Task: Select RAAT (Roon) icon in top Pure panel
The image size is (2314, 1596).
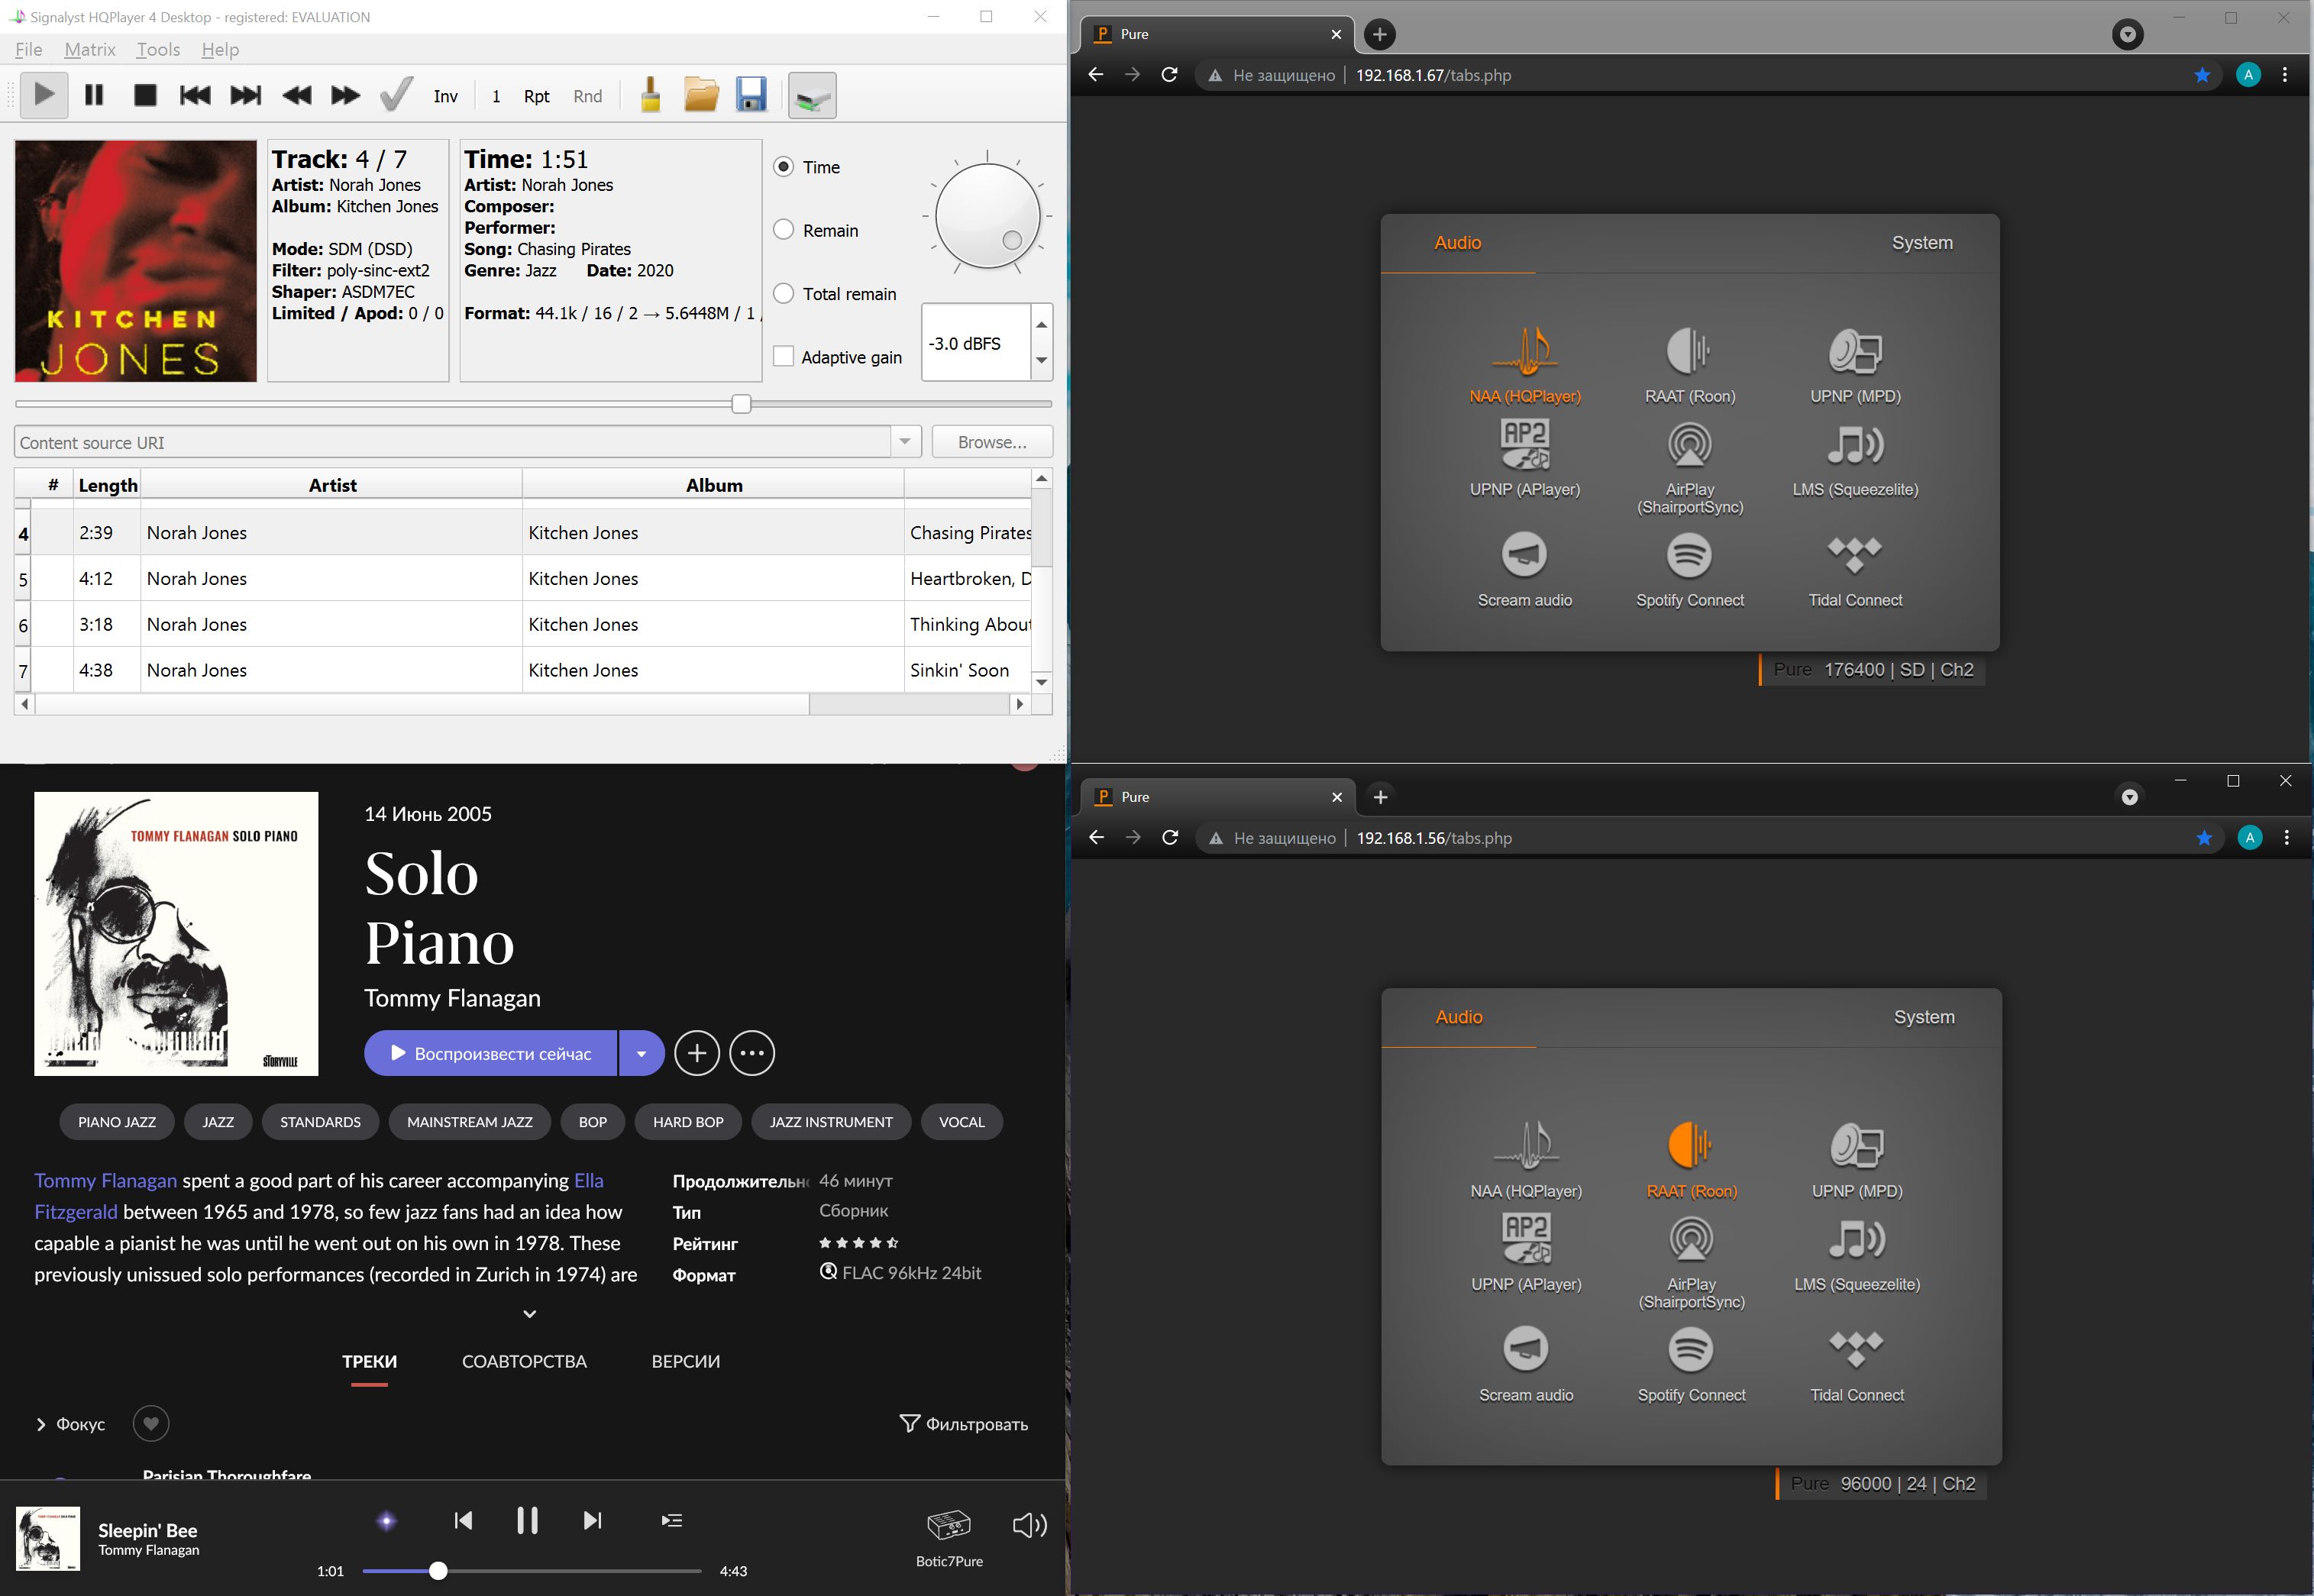Action: 1689,352
